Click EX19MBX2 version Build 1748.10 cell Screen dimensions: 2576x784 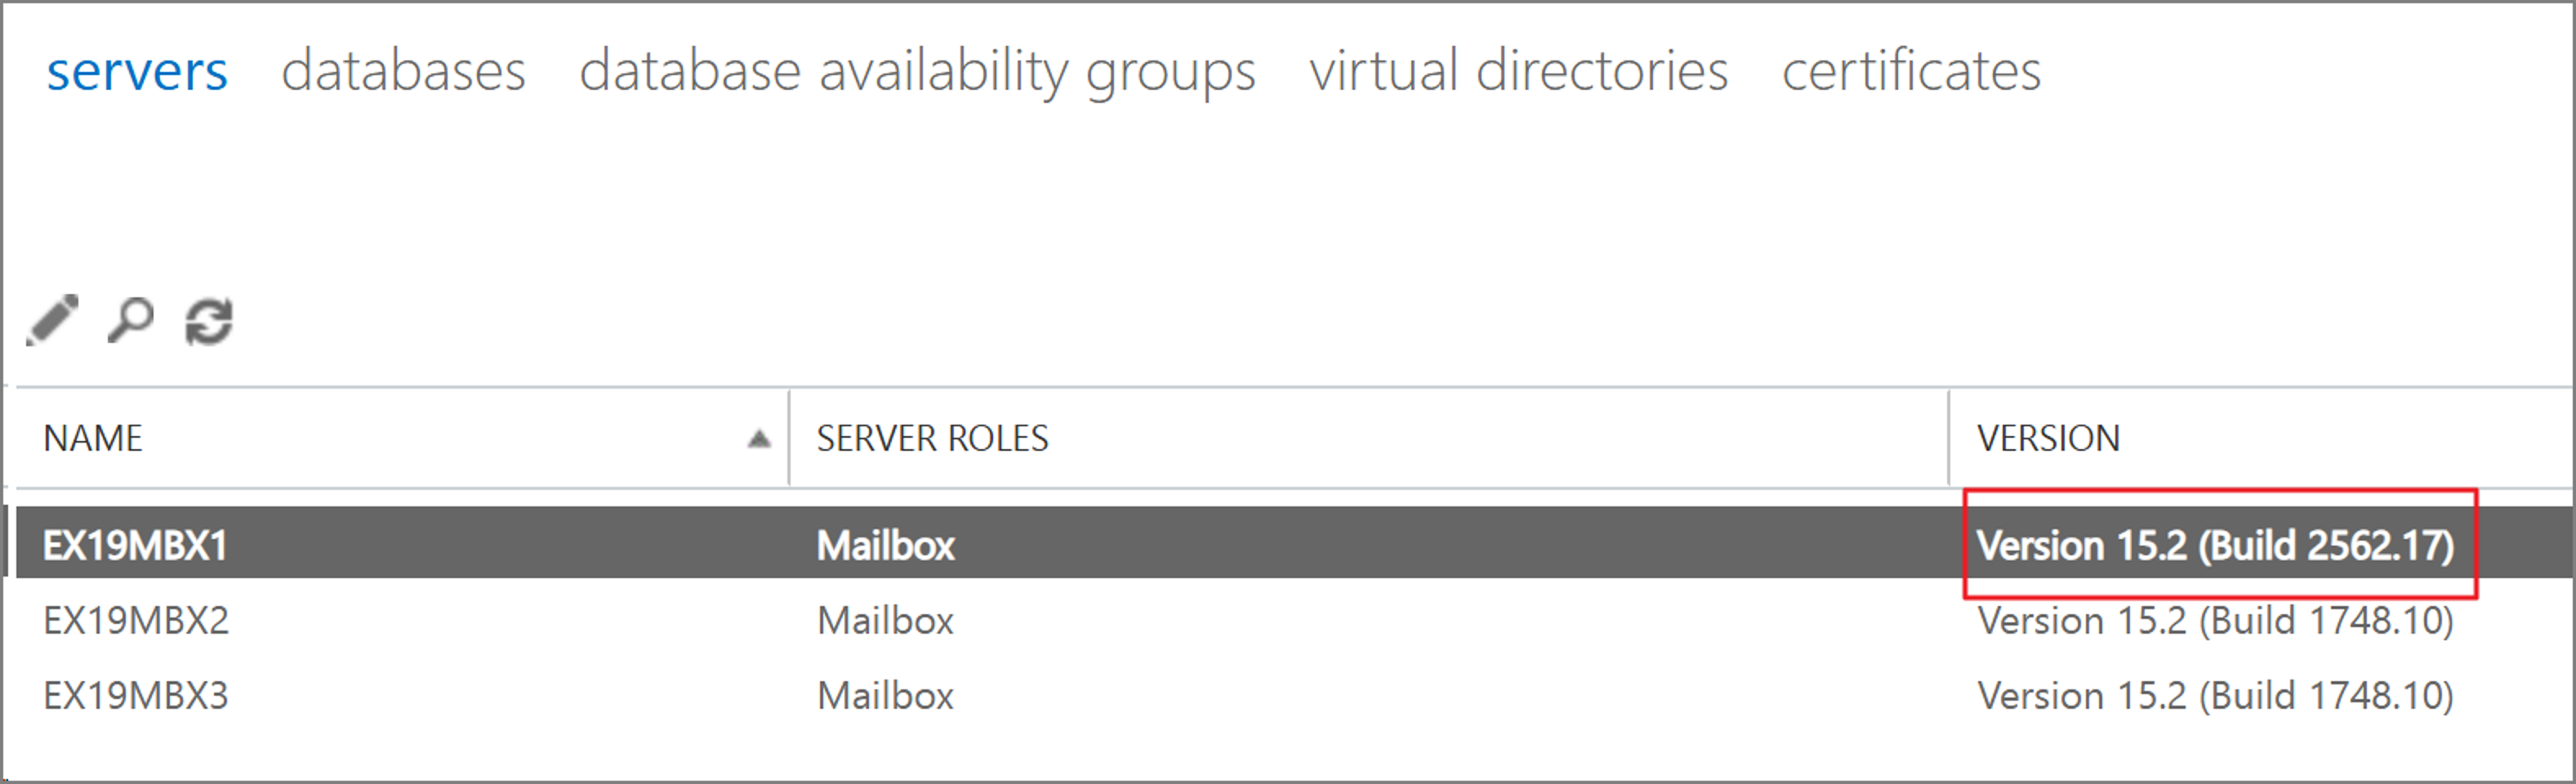coord(2215,621)
